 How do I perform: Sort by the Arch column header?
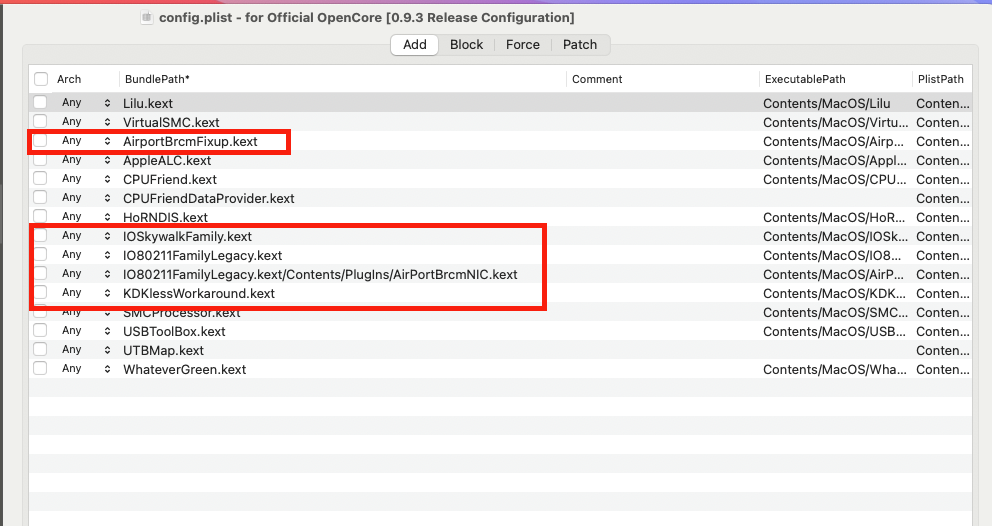click(x=69, y=79)
